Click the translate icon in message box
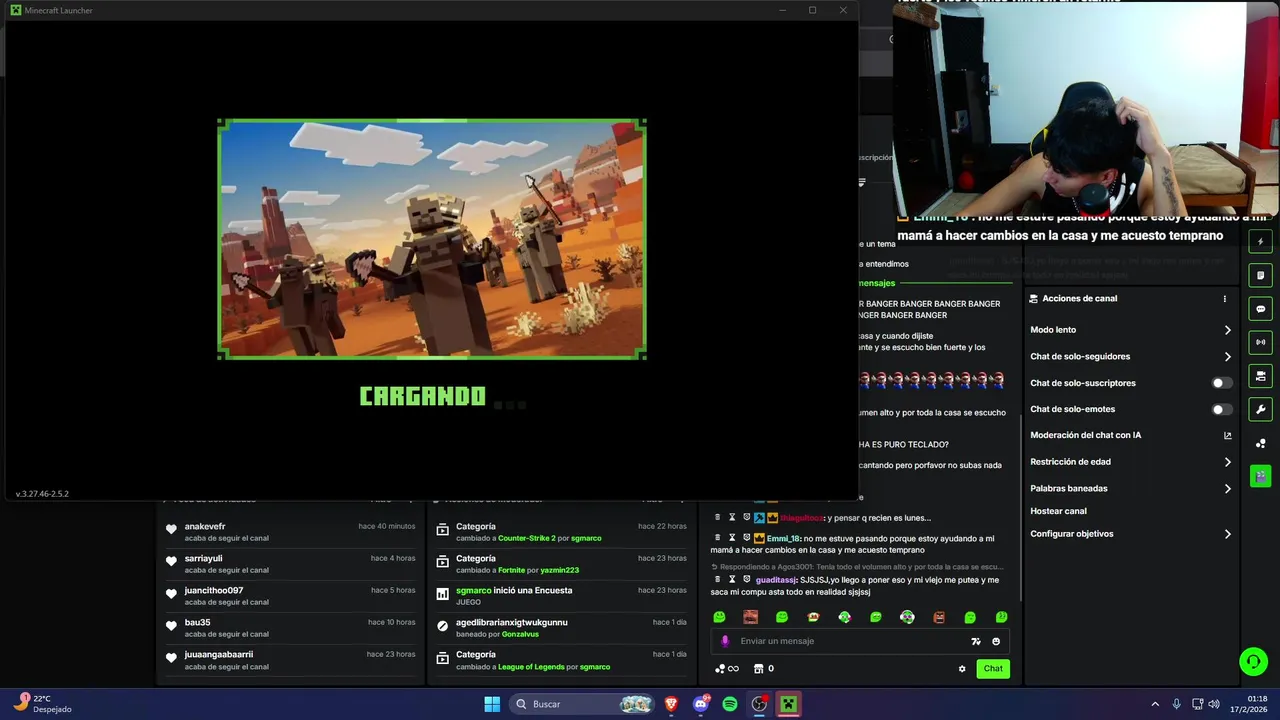Screen dimensions: 1280x720 (976, 641)
